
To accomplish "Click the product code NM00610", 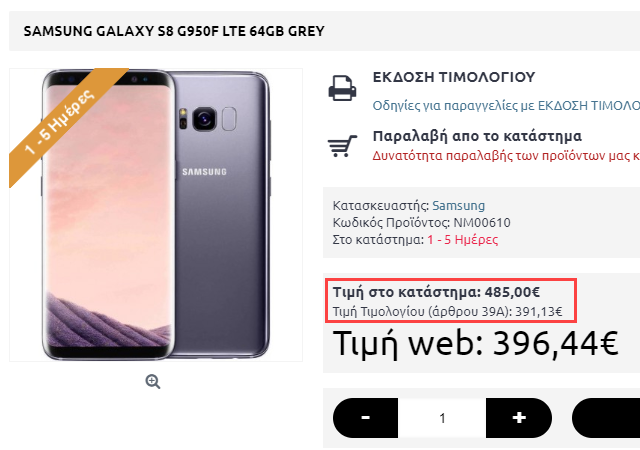I will 482,223.
